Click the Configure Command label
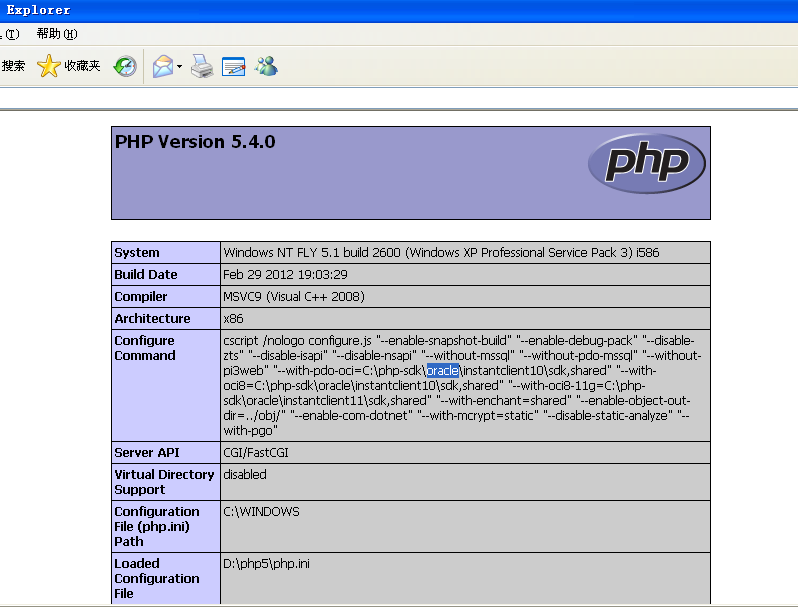 (145, 348)
